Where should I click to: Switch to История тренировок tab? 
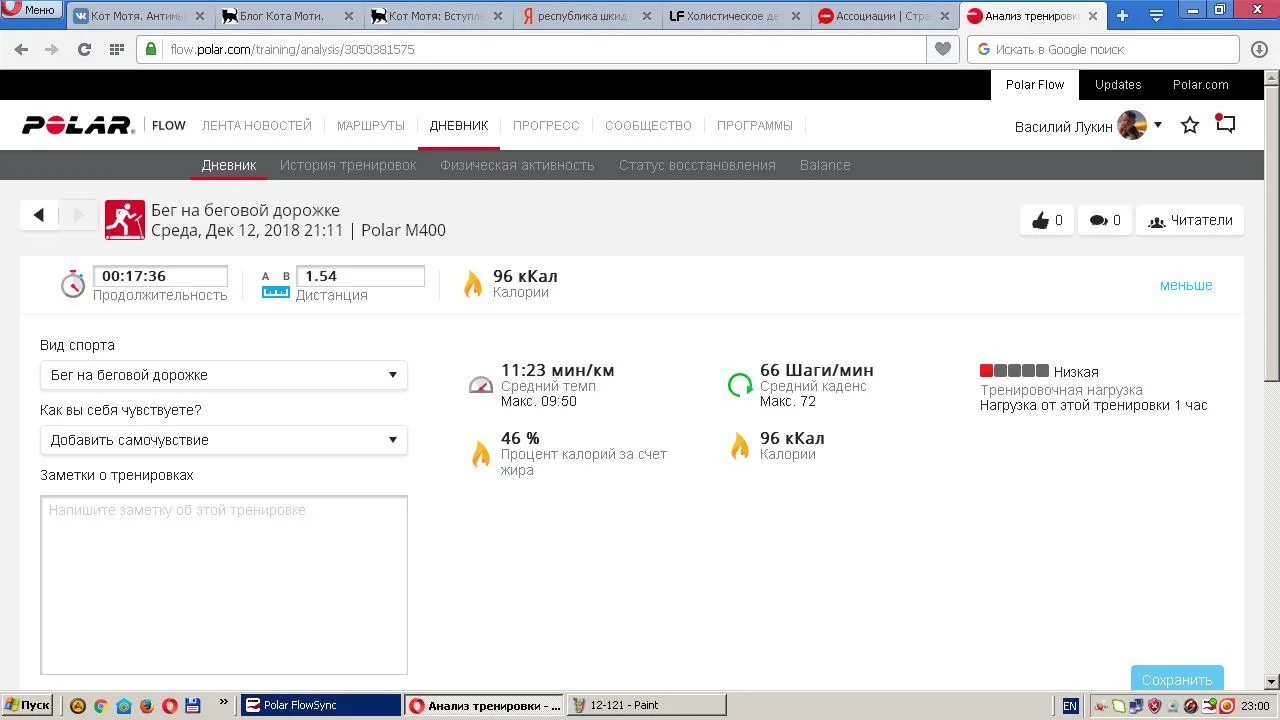pyautogui.click(x=347, y=165)
